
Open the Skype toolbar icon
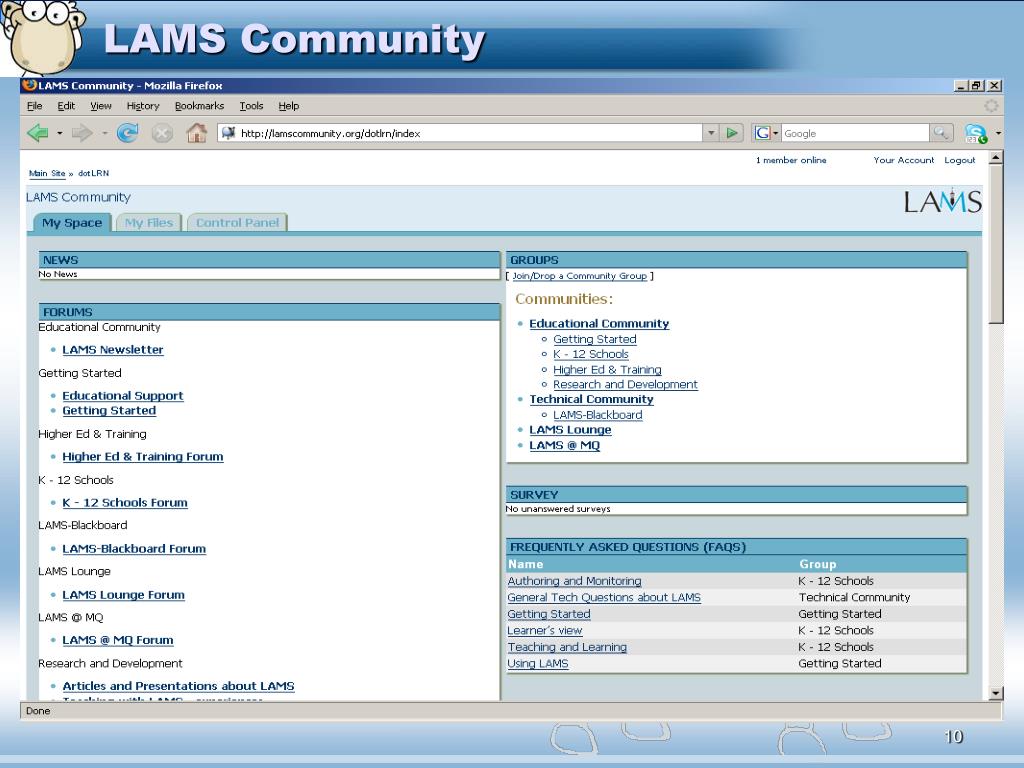(x=976, y=133)
